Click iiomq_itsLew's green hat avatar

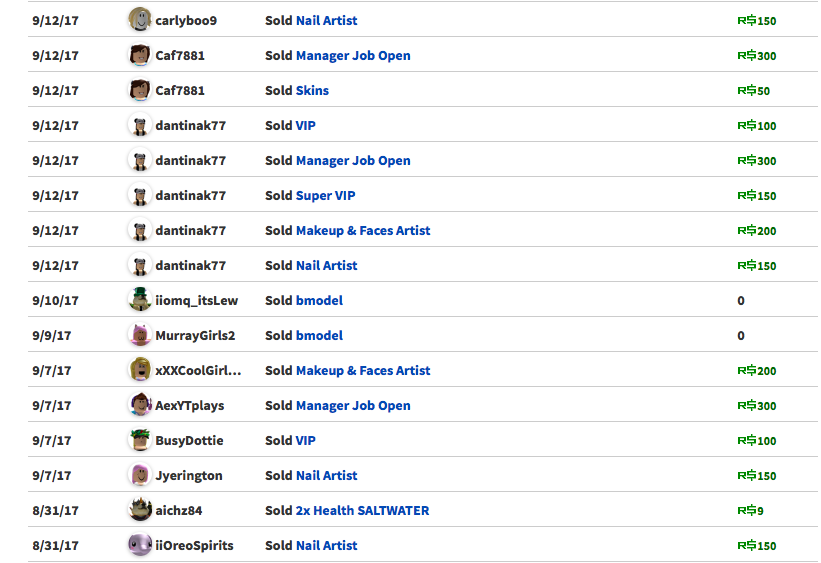click(x=140, y=300)
